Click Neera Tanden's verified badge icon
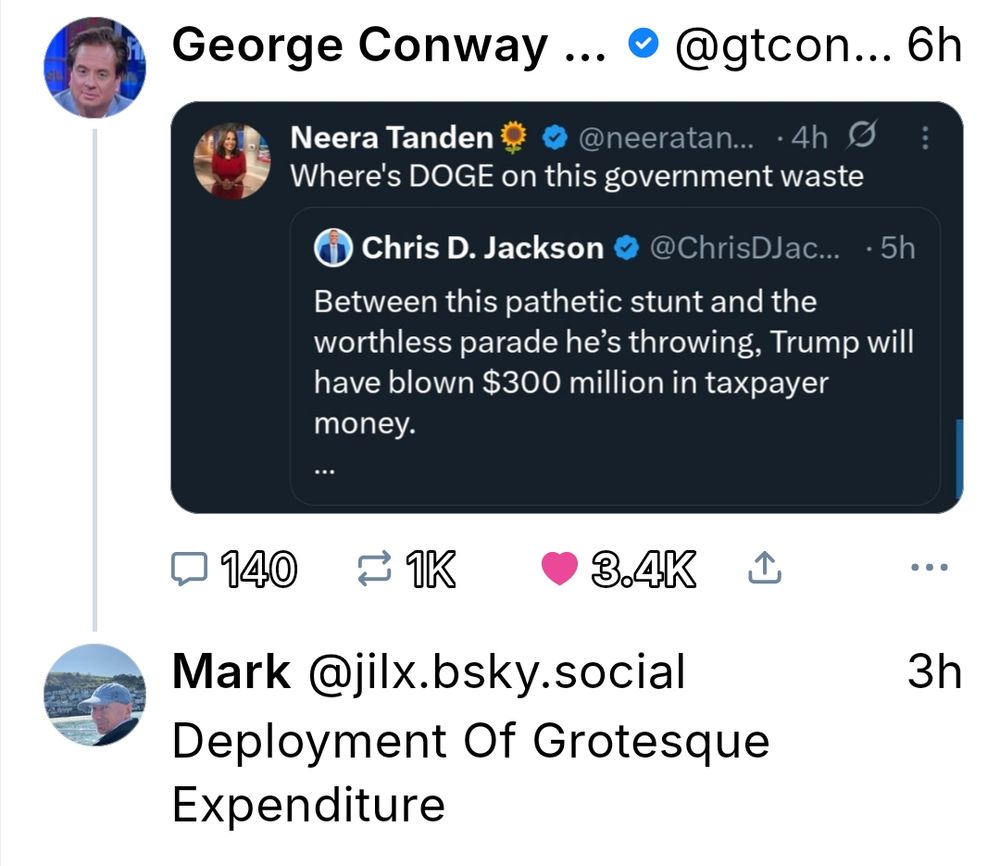This screenshot has width=1000, height=866. pyautogui.click(x=554, y=139)
